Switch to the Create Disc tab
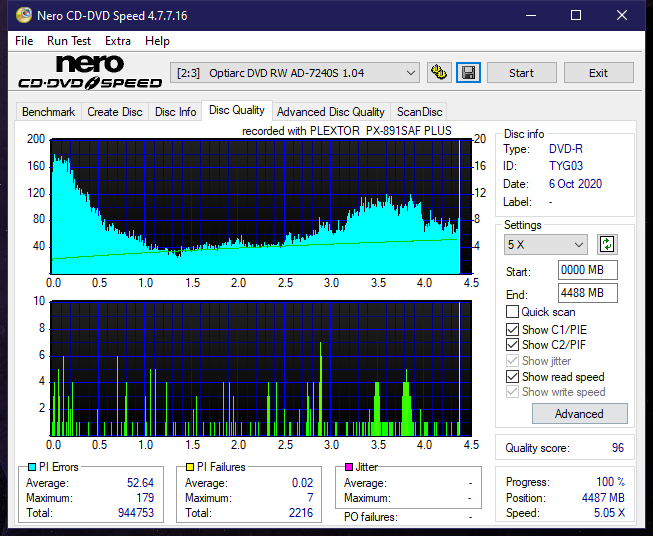 coord(115,112)
